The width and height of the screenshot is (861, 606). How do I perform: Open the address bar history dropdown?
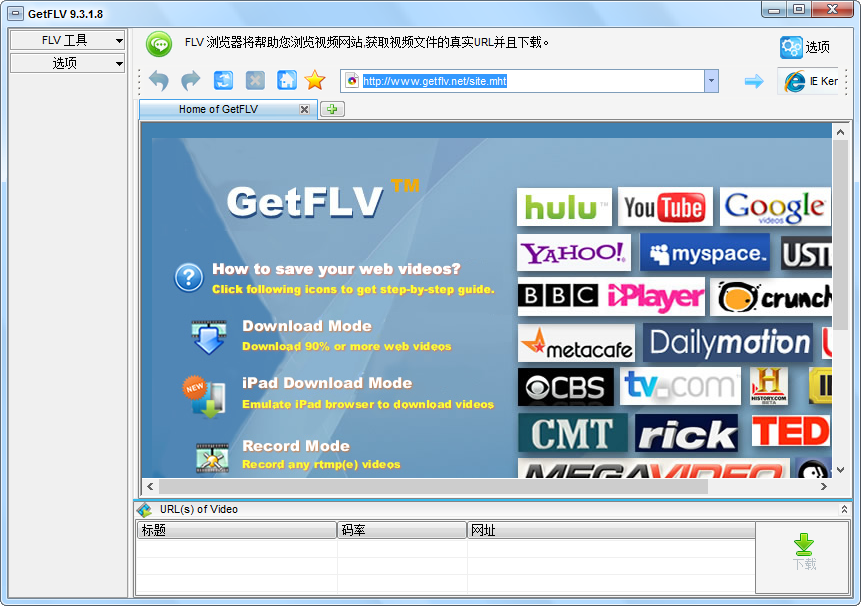[711, 81]
